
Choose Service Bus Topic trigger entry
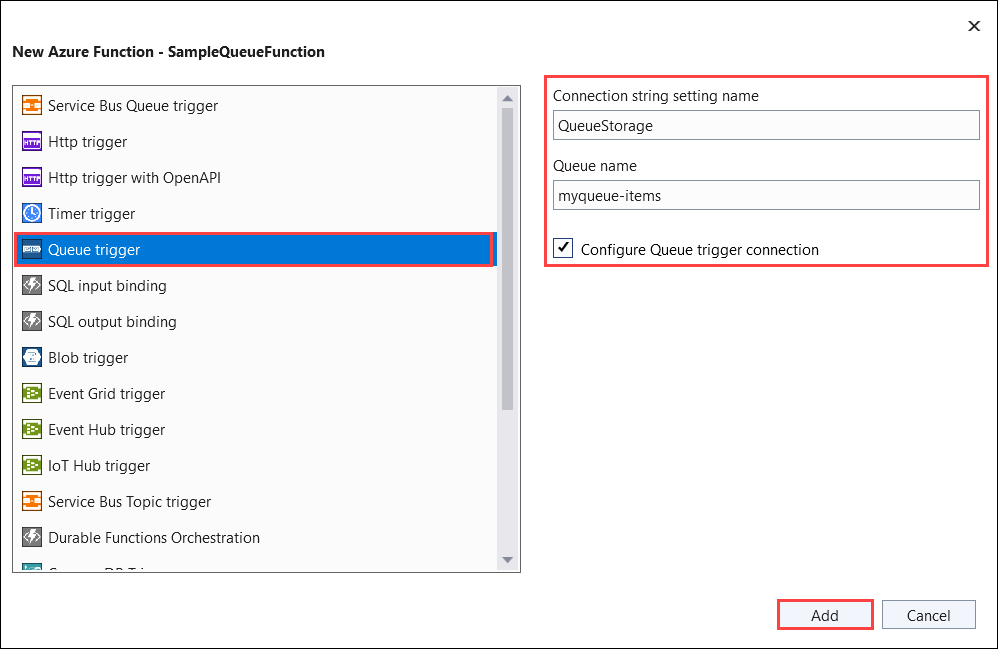(255, 501)
